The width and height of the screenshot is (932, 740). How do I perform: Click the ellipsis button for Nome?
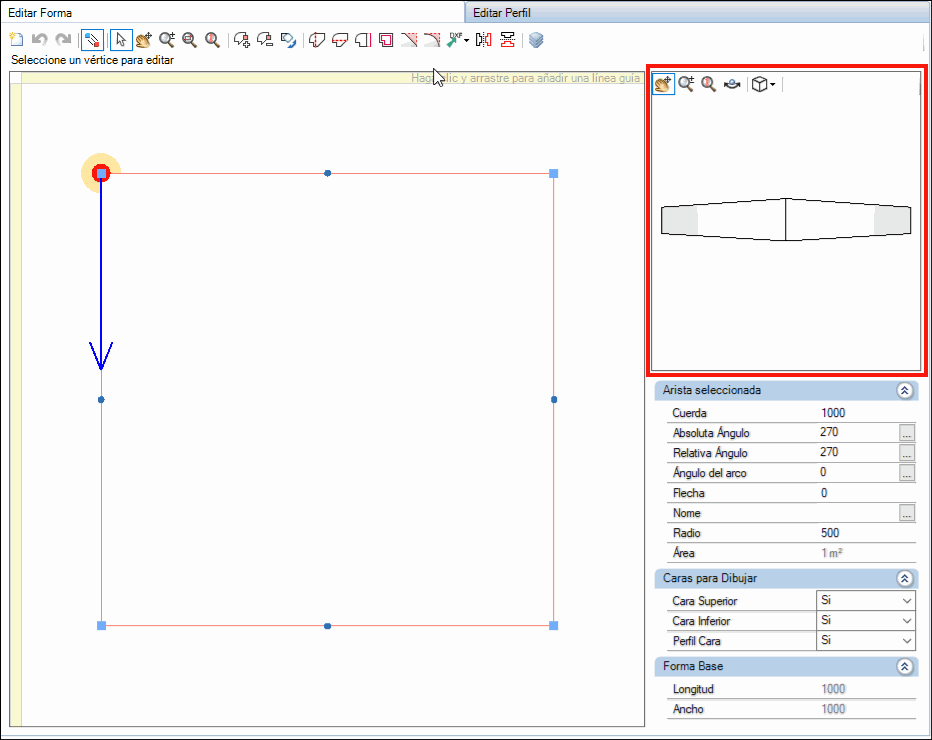tap(906, 513)
